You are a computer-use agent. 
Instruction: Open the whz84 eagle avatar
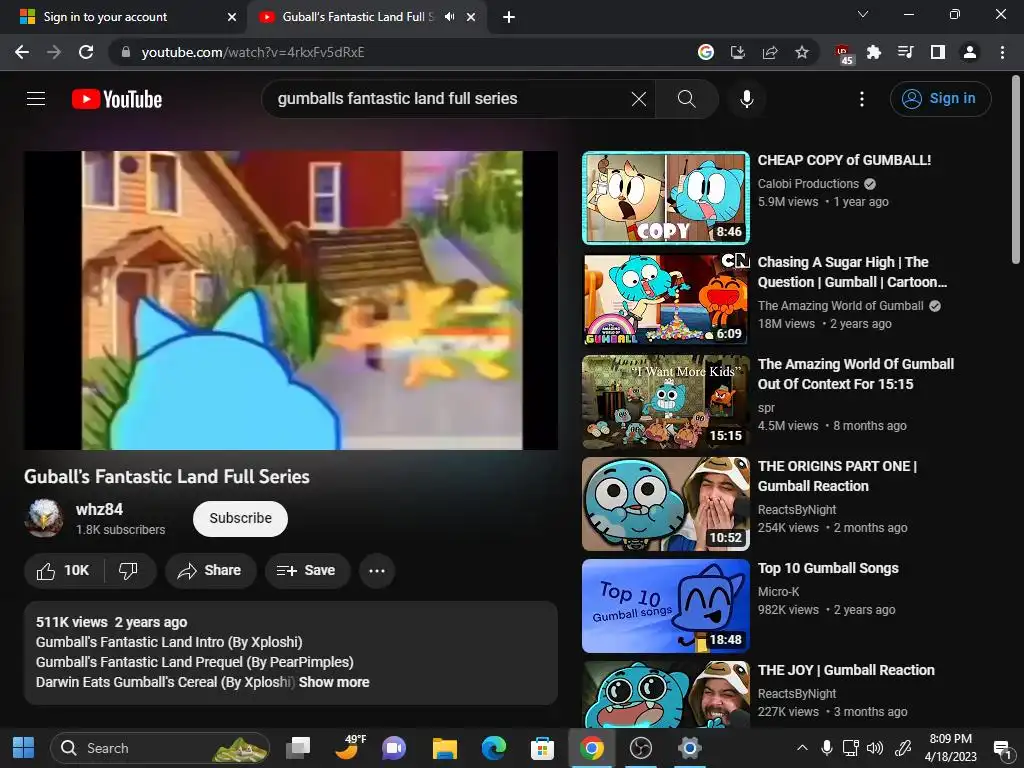click(44, 518)
